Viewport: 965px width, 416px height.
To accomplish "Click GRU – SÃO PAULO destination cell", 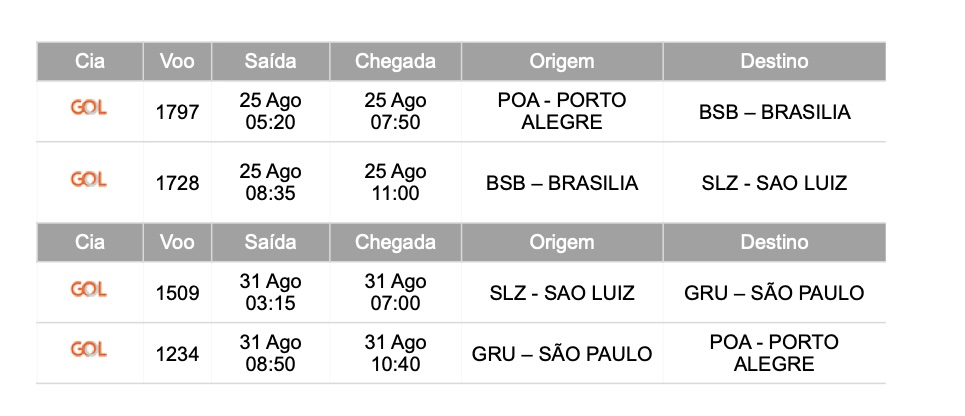I will [774, 293].
